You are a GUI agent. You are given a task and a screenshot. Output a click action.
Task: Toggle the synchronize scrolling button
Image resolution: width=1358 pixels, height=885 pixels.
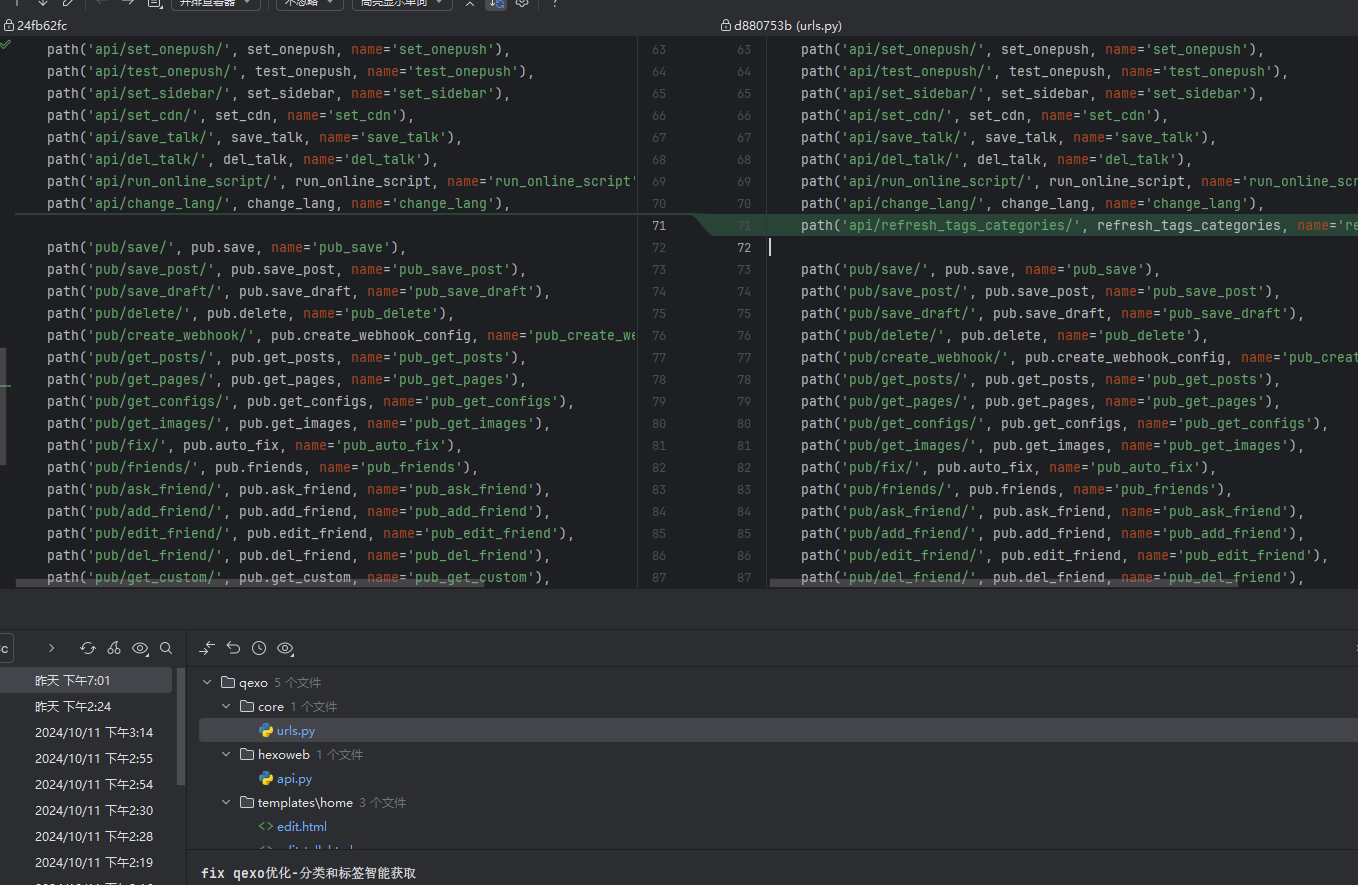click(x=496, y=4)
